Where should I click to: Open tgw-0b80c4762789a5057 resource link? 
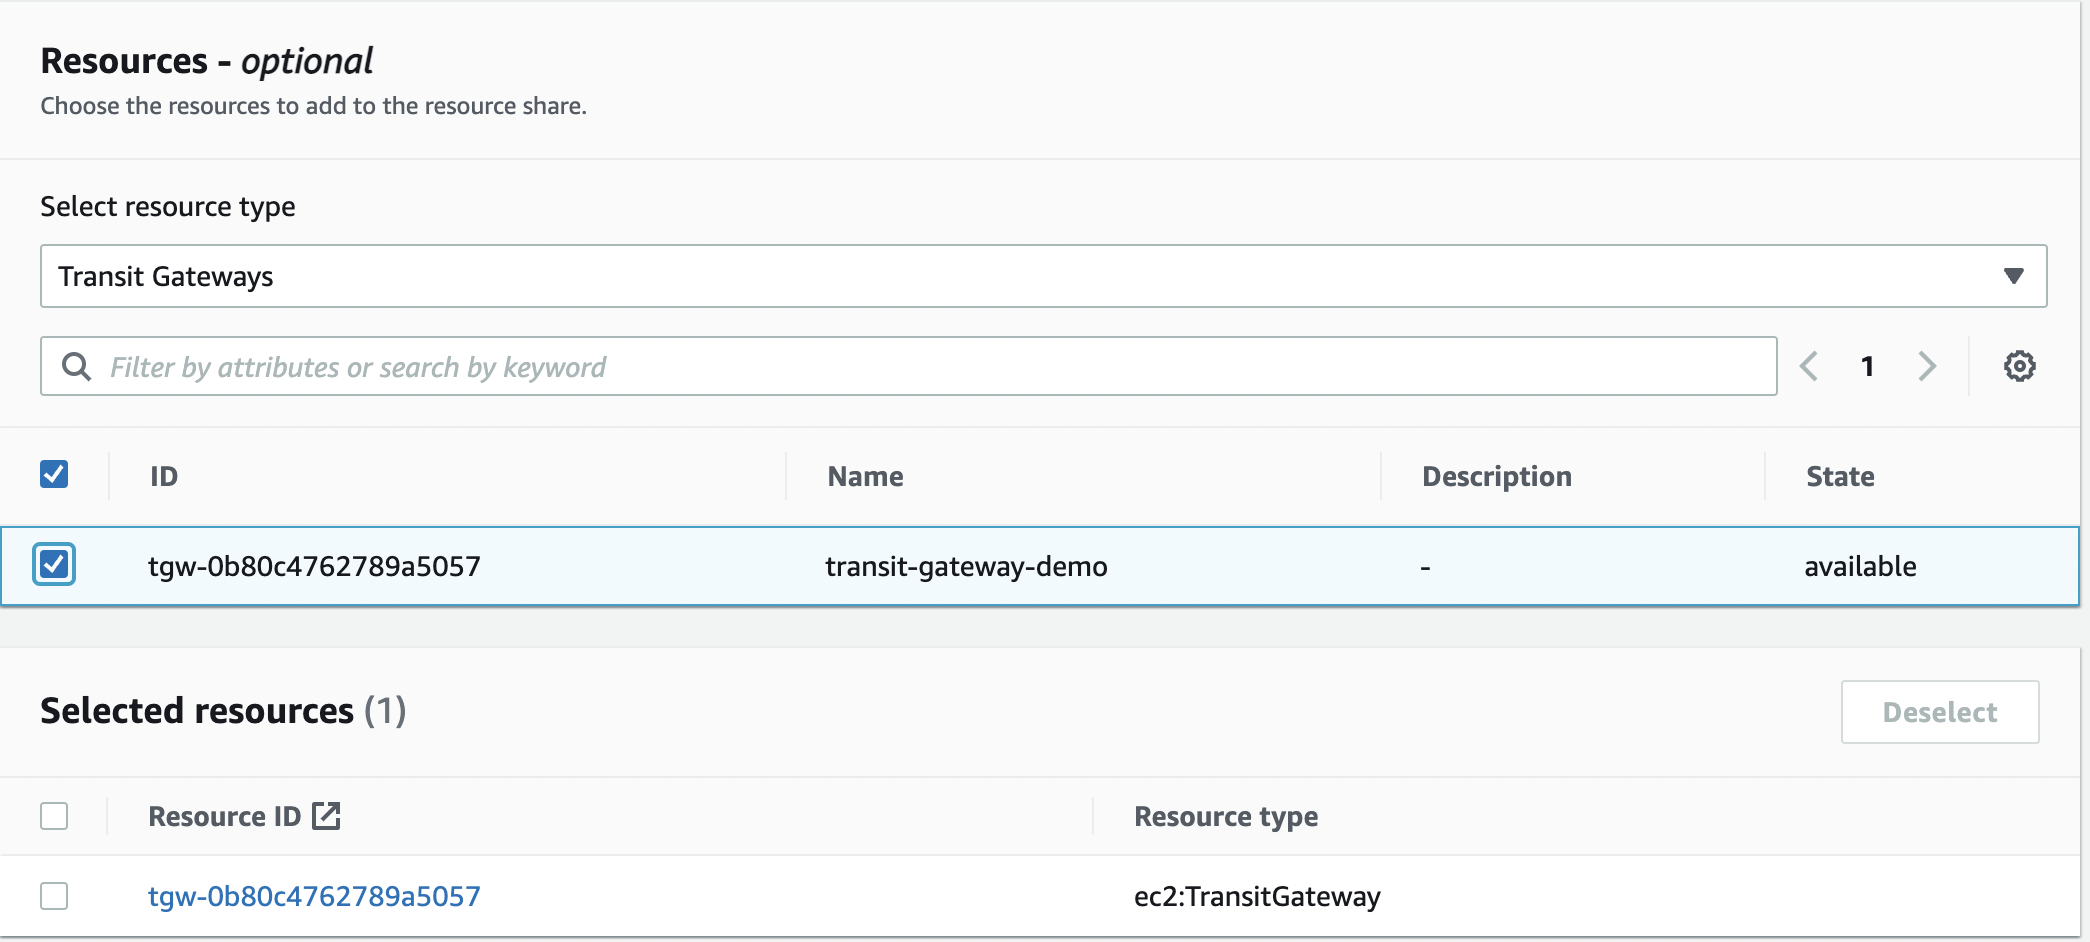pyautogui.click(x=314, y=896)
